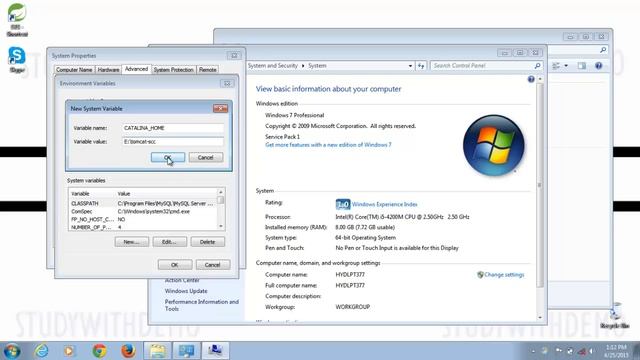The width and height of the screenshot is (640, 360).
Task: Click the Control Panel search magnifier icon
Action: click(538, 66)
